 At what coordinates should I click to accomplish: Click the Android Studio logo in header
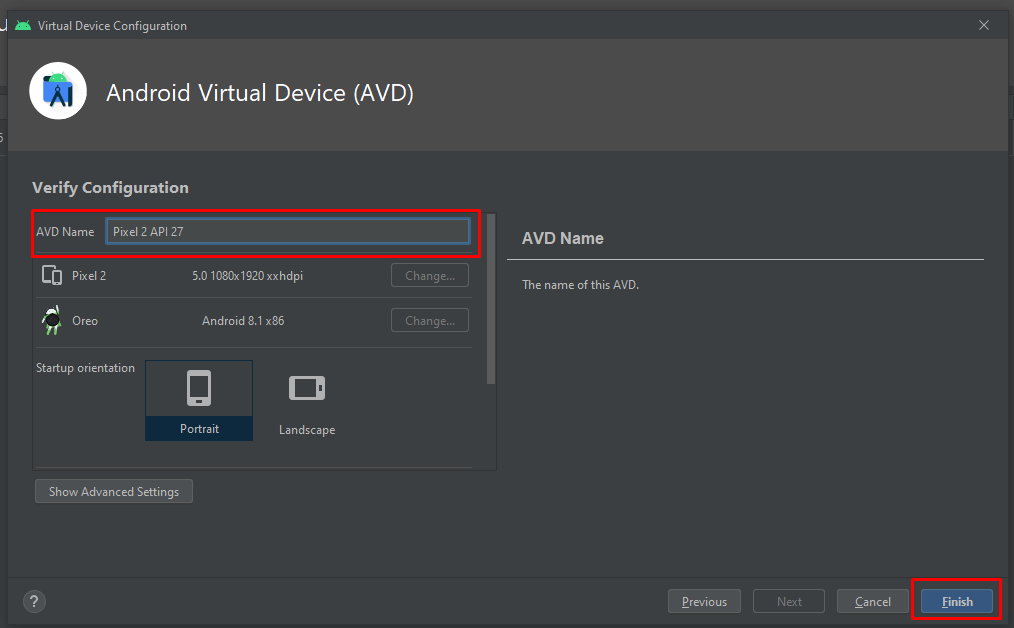[x=58, y=91]
